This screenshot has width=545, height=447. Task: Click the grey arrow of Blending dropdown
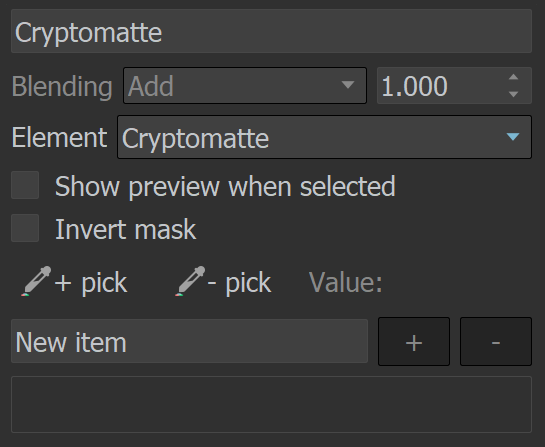[348, 85]
